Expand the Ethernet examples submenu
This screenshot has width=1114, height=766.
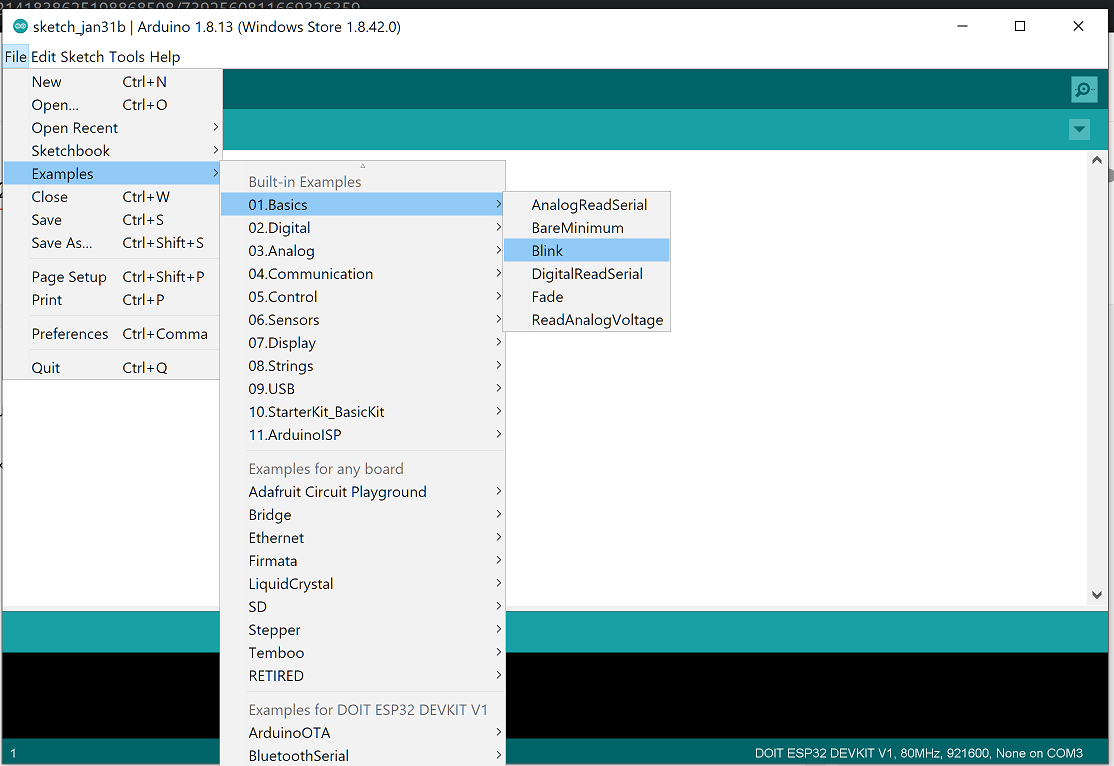tap(362, 538)
